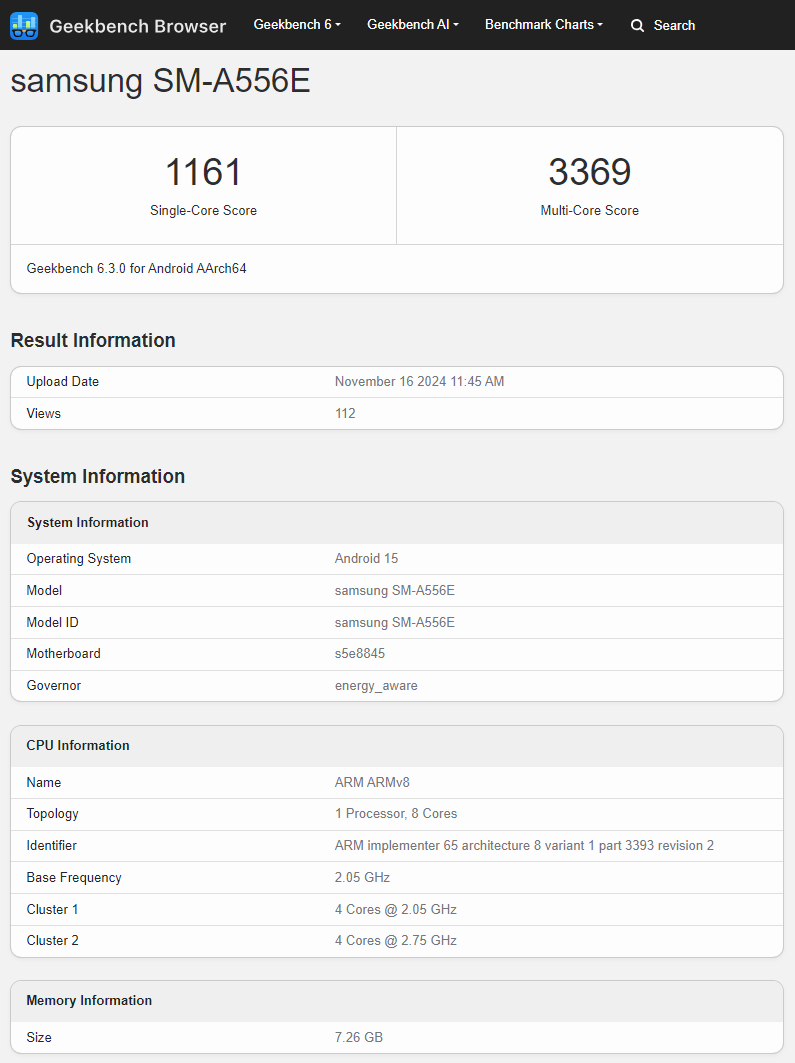This screenshot has width=795, height=1063.
Task: Click the Android 15 operating system value
Action: coord(367,559)
